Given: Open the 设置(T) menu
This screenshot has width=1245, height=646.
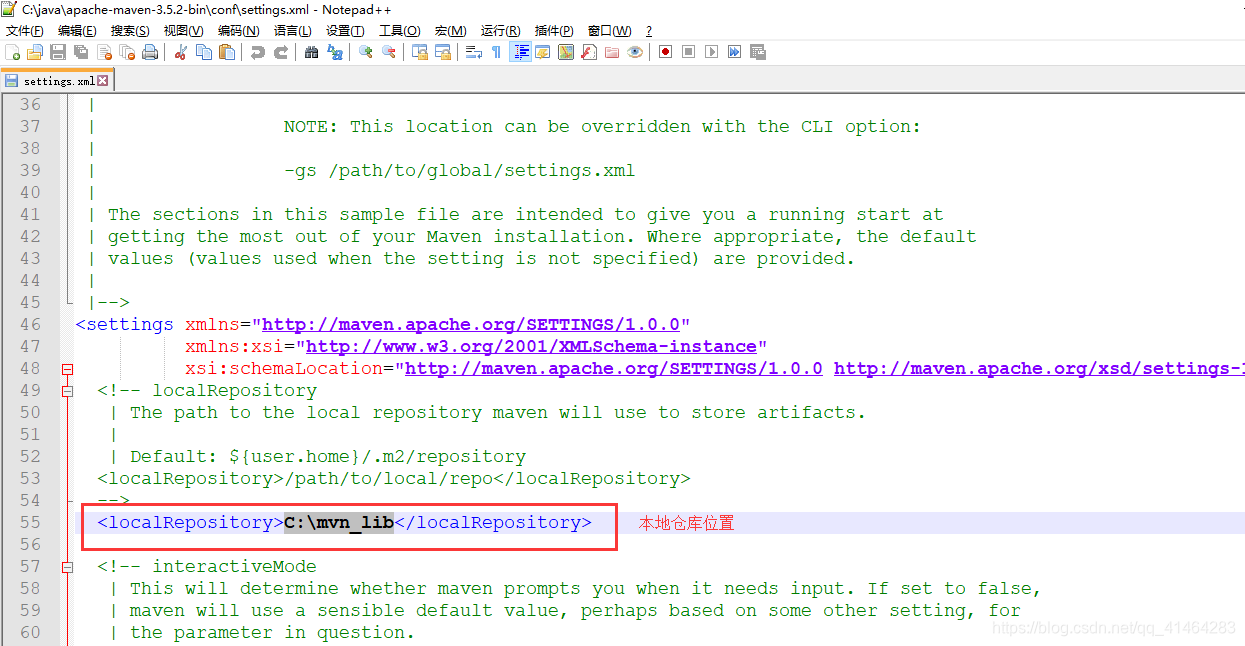Looking at the screenshot, I should pyautogui.click(x=345, y=31).
